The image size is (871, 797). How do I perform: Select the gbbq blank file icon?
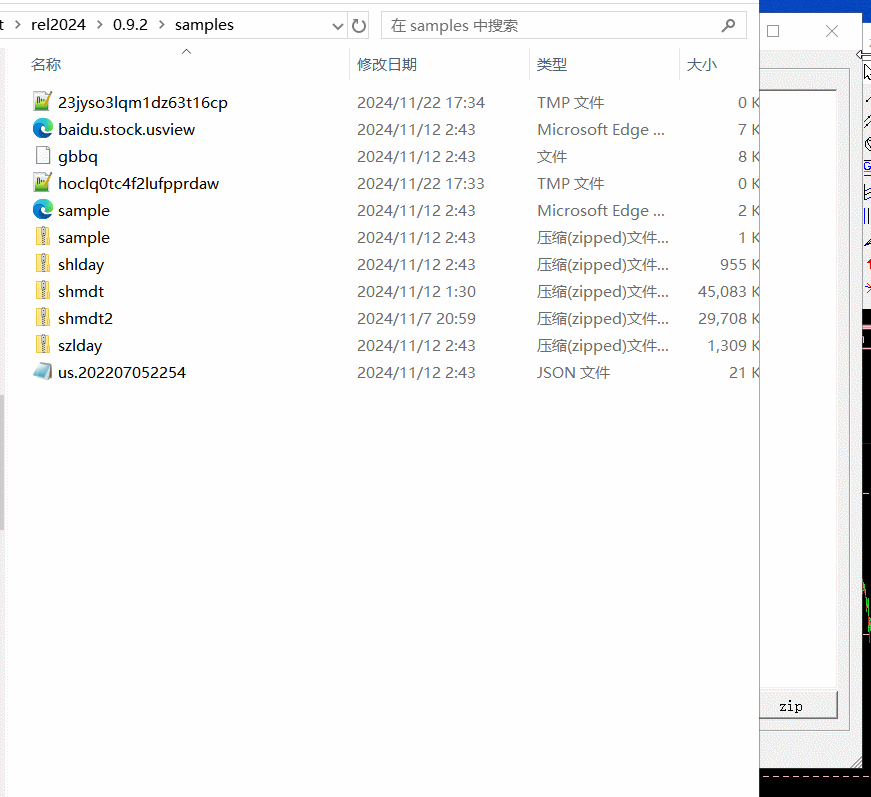(x=42, y=156)
